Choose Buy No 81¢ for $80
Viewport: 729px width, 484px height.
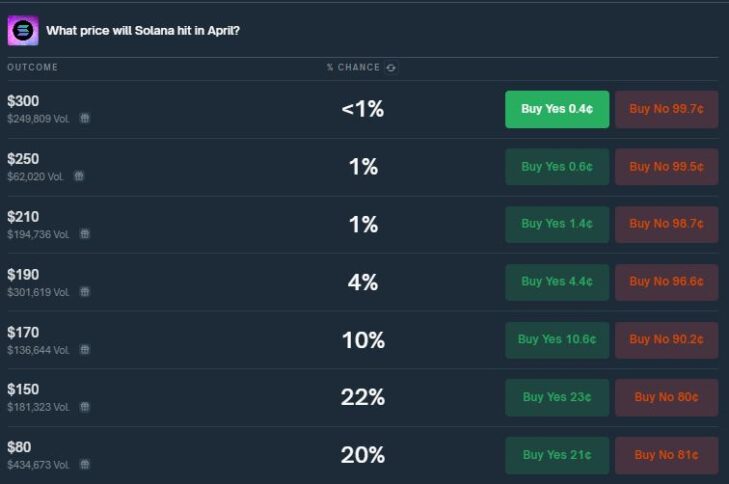coord(666,455)
